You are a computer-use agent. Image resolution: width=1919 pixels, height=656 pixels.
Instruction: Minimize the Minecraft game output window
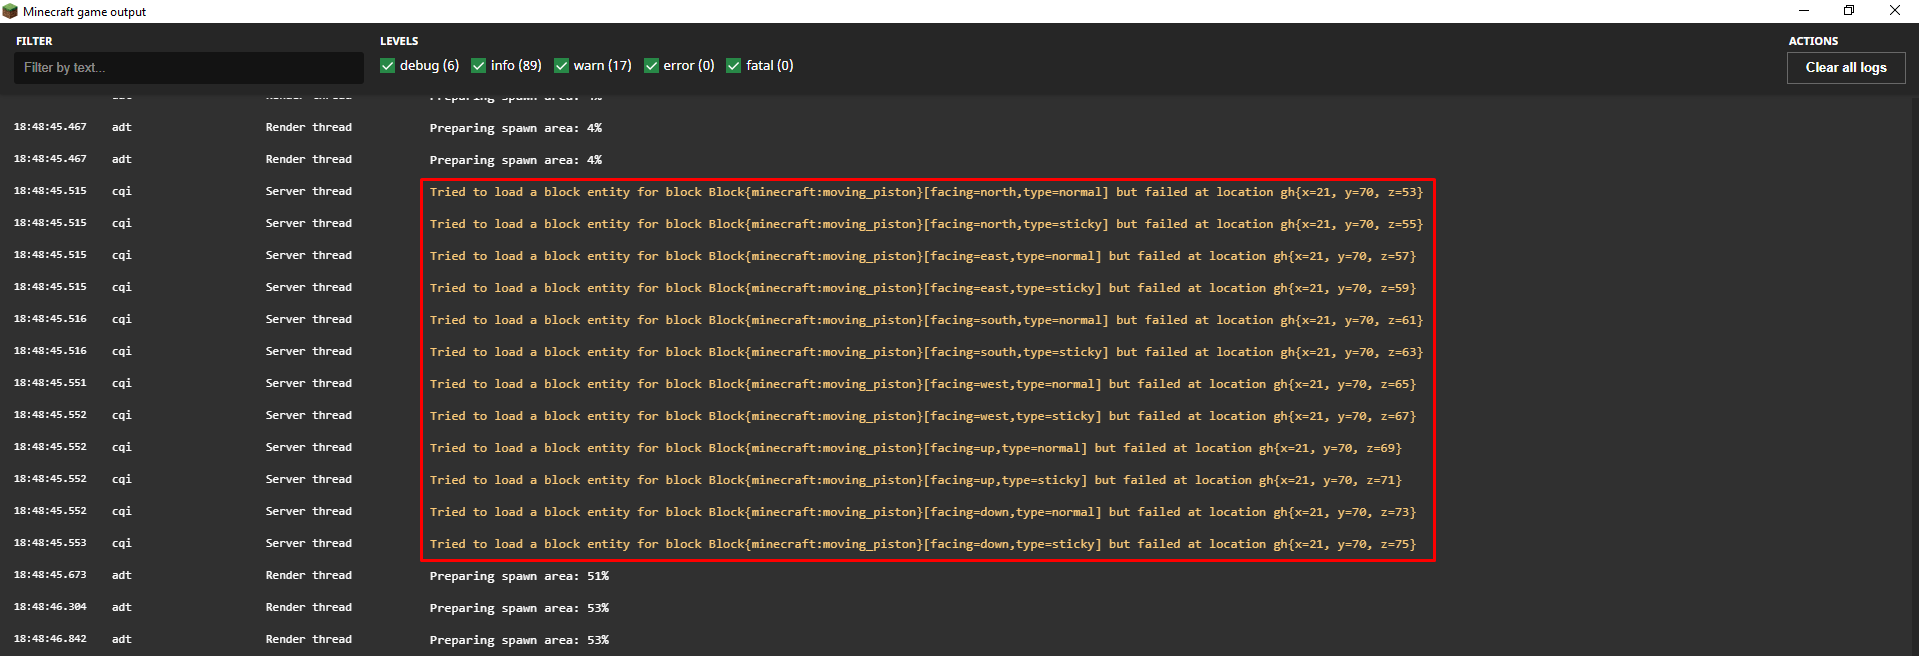(x=1804, y=11)
